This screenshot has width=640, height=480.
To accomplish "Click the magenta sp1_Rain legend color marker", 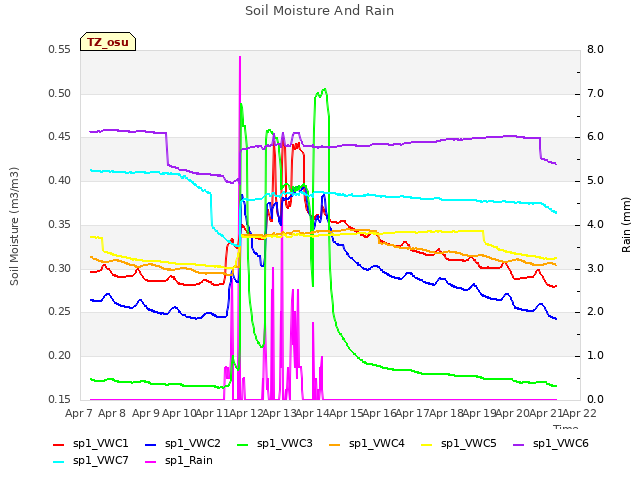I will [x=151, y=462].
